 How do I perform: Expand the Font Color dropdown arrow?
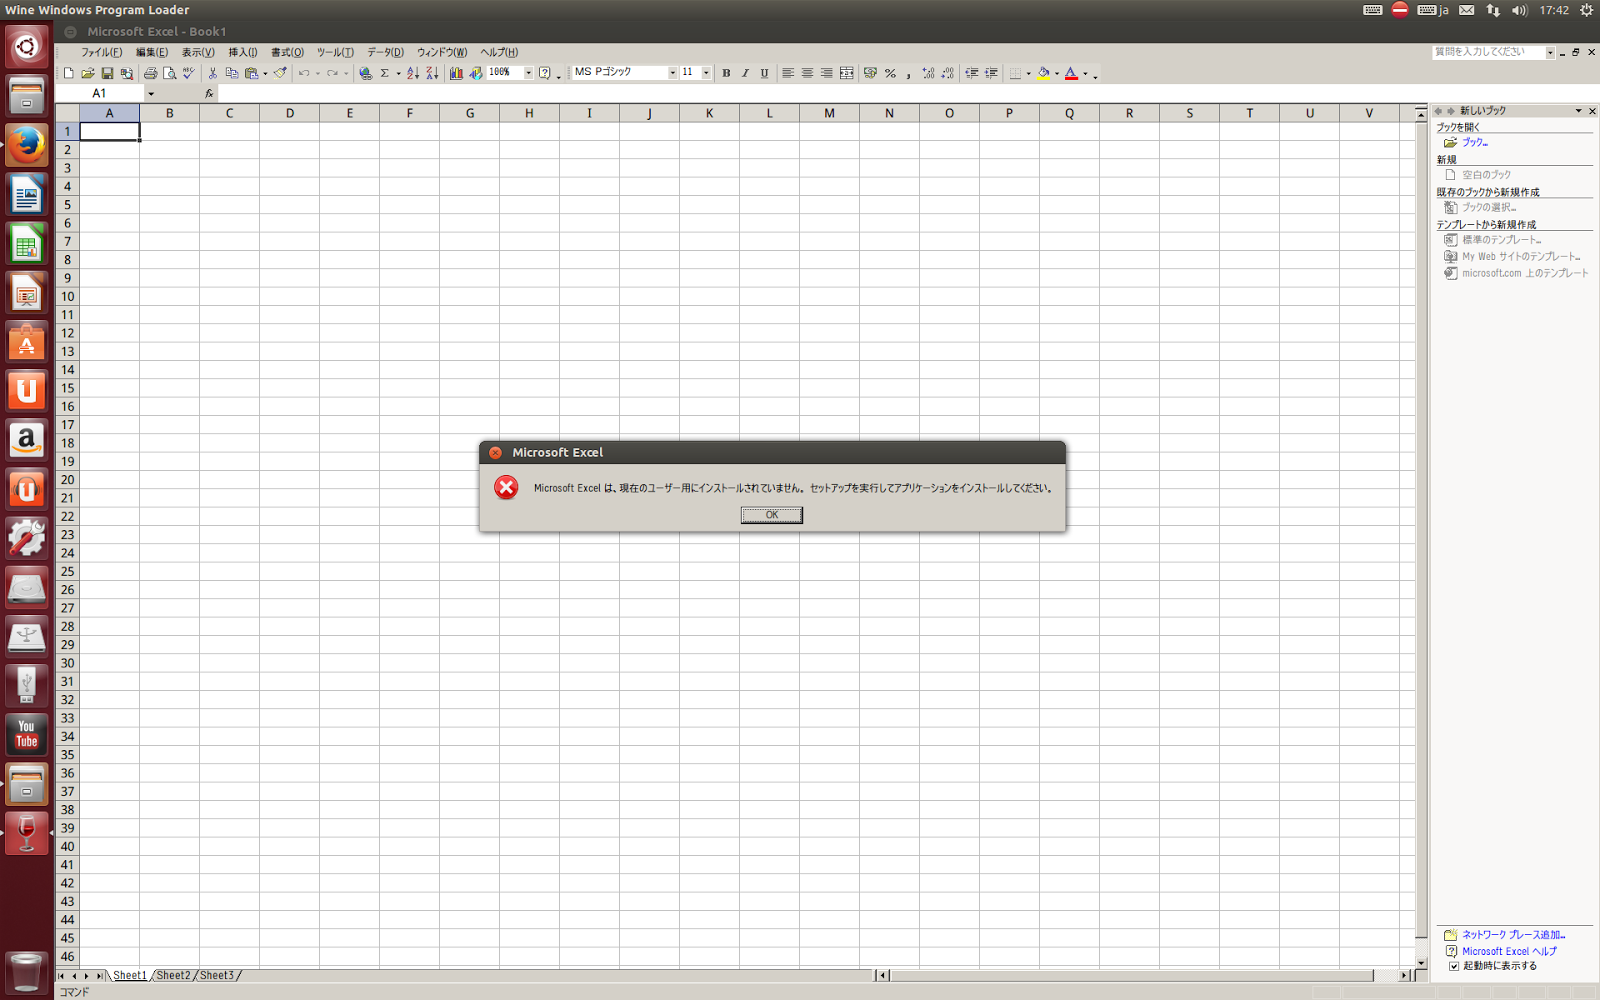[1085, 73]
